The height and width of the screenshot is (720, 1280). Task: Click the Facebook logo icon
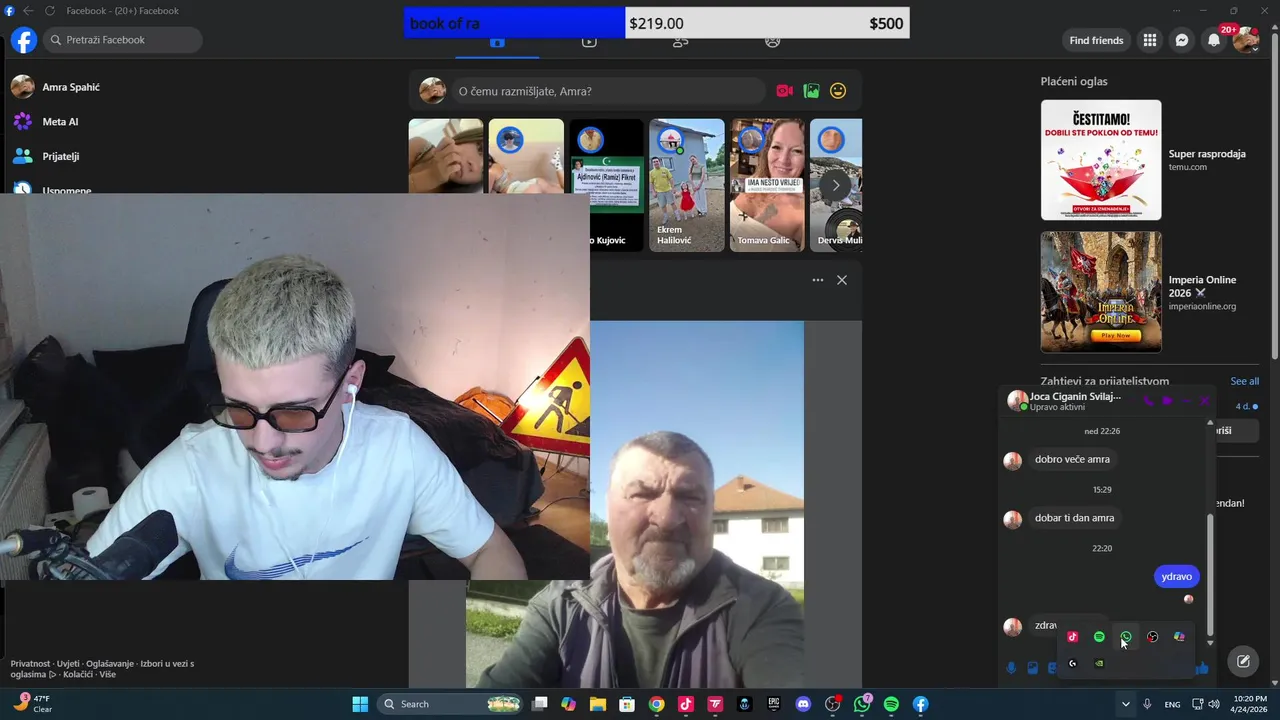pyautogui.click(x=23, y=40)
